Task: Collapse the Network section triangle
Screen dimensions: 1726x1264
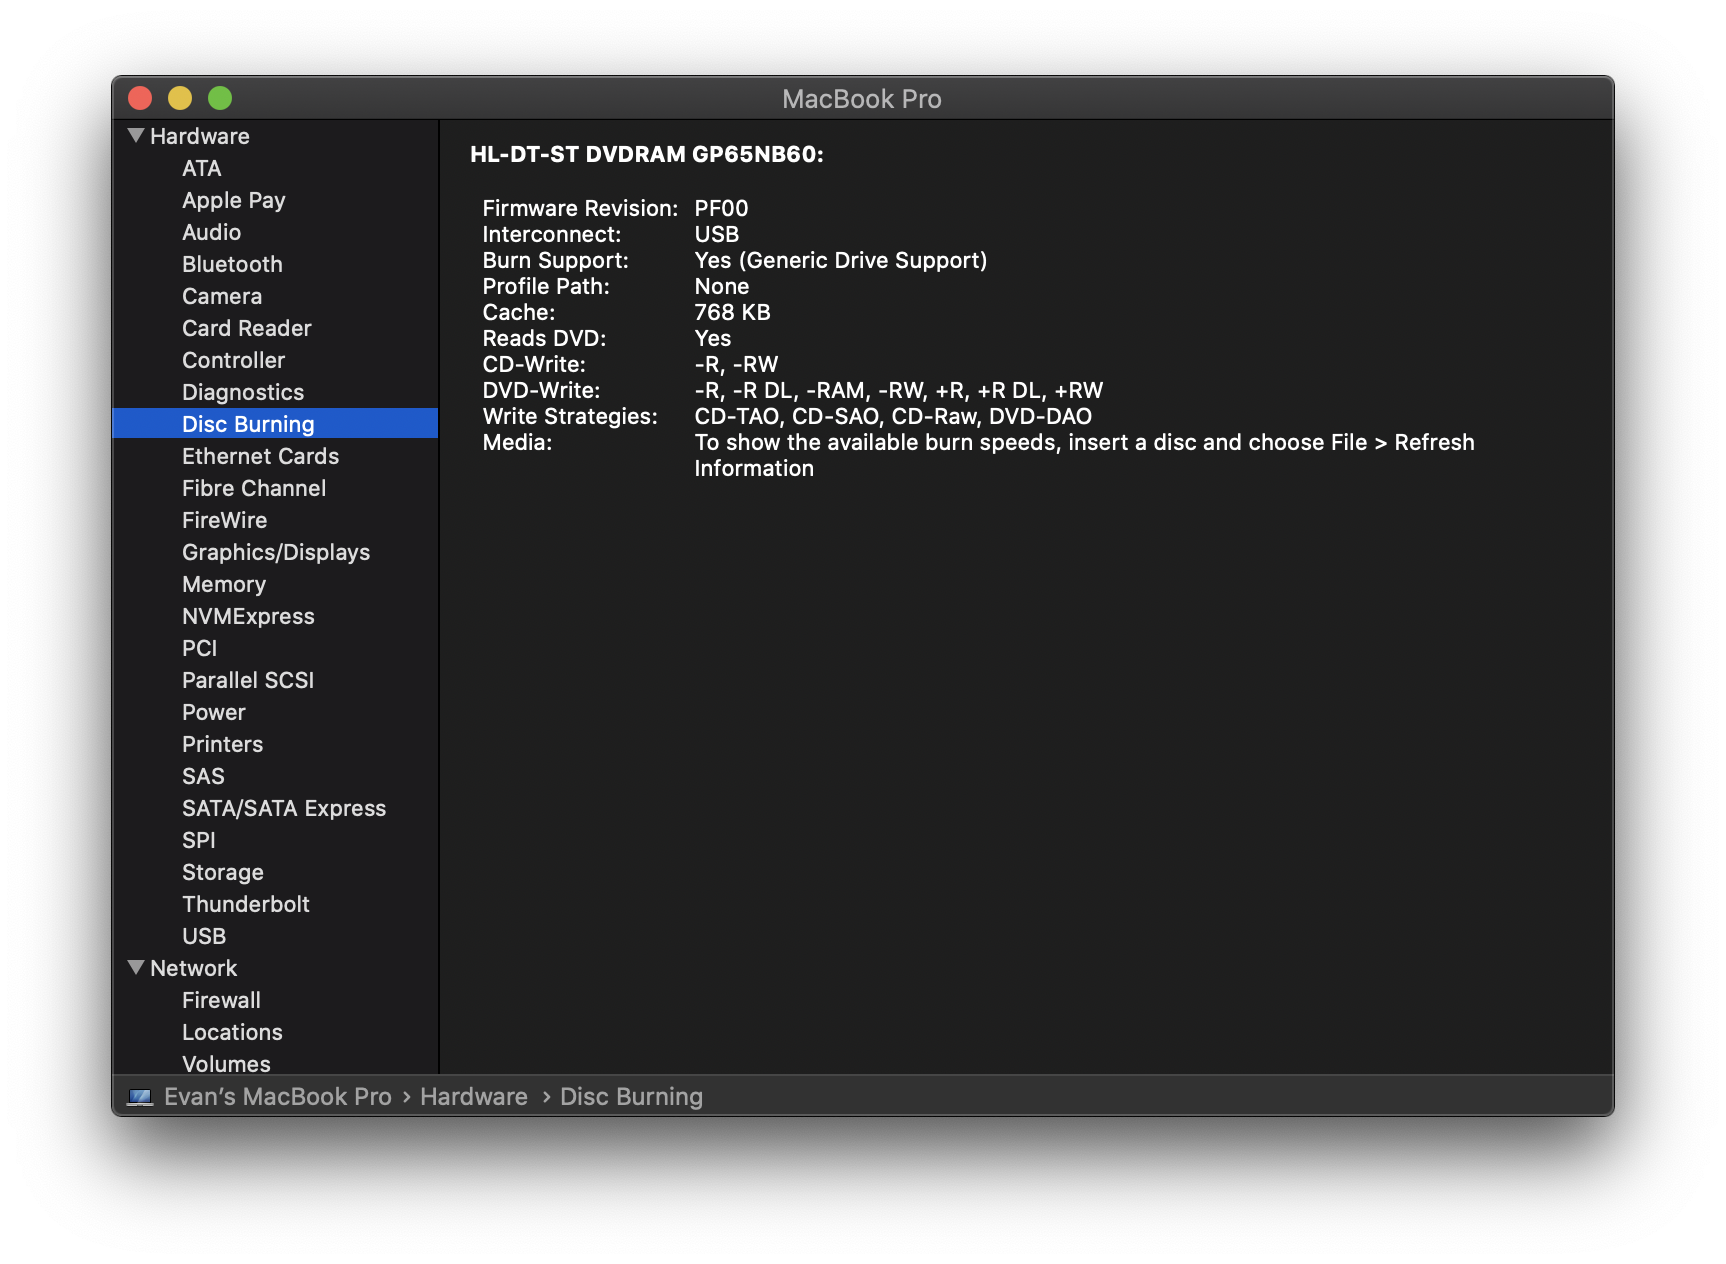Action: tap(136, 968)
